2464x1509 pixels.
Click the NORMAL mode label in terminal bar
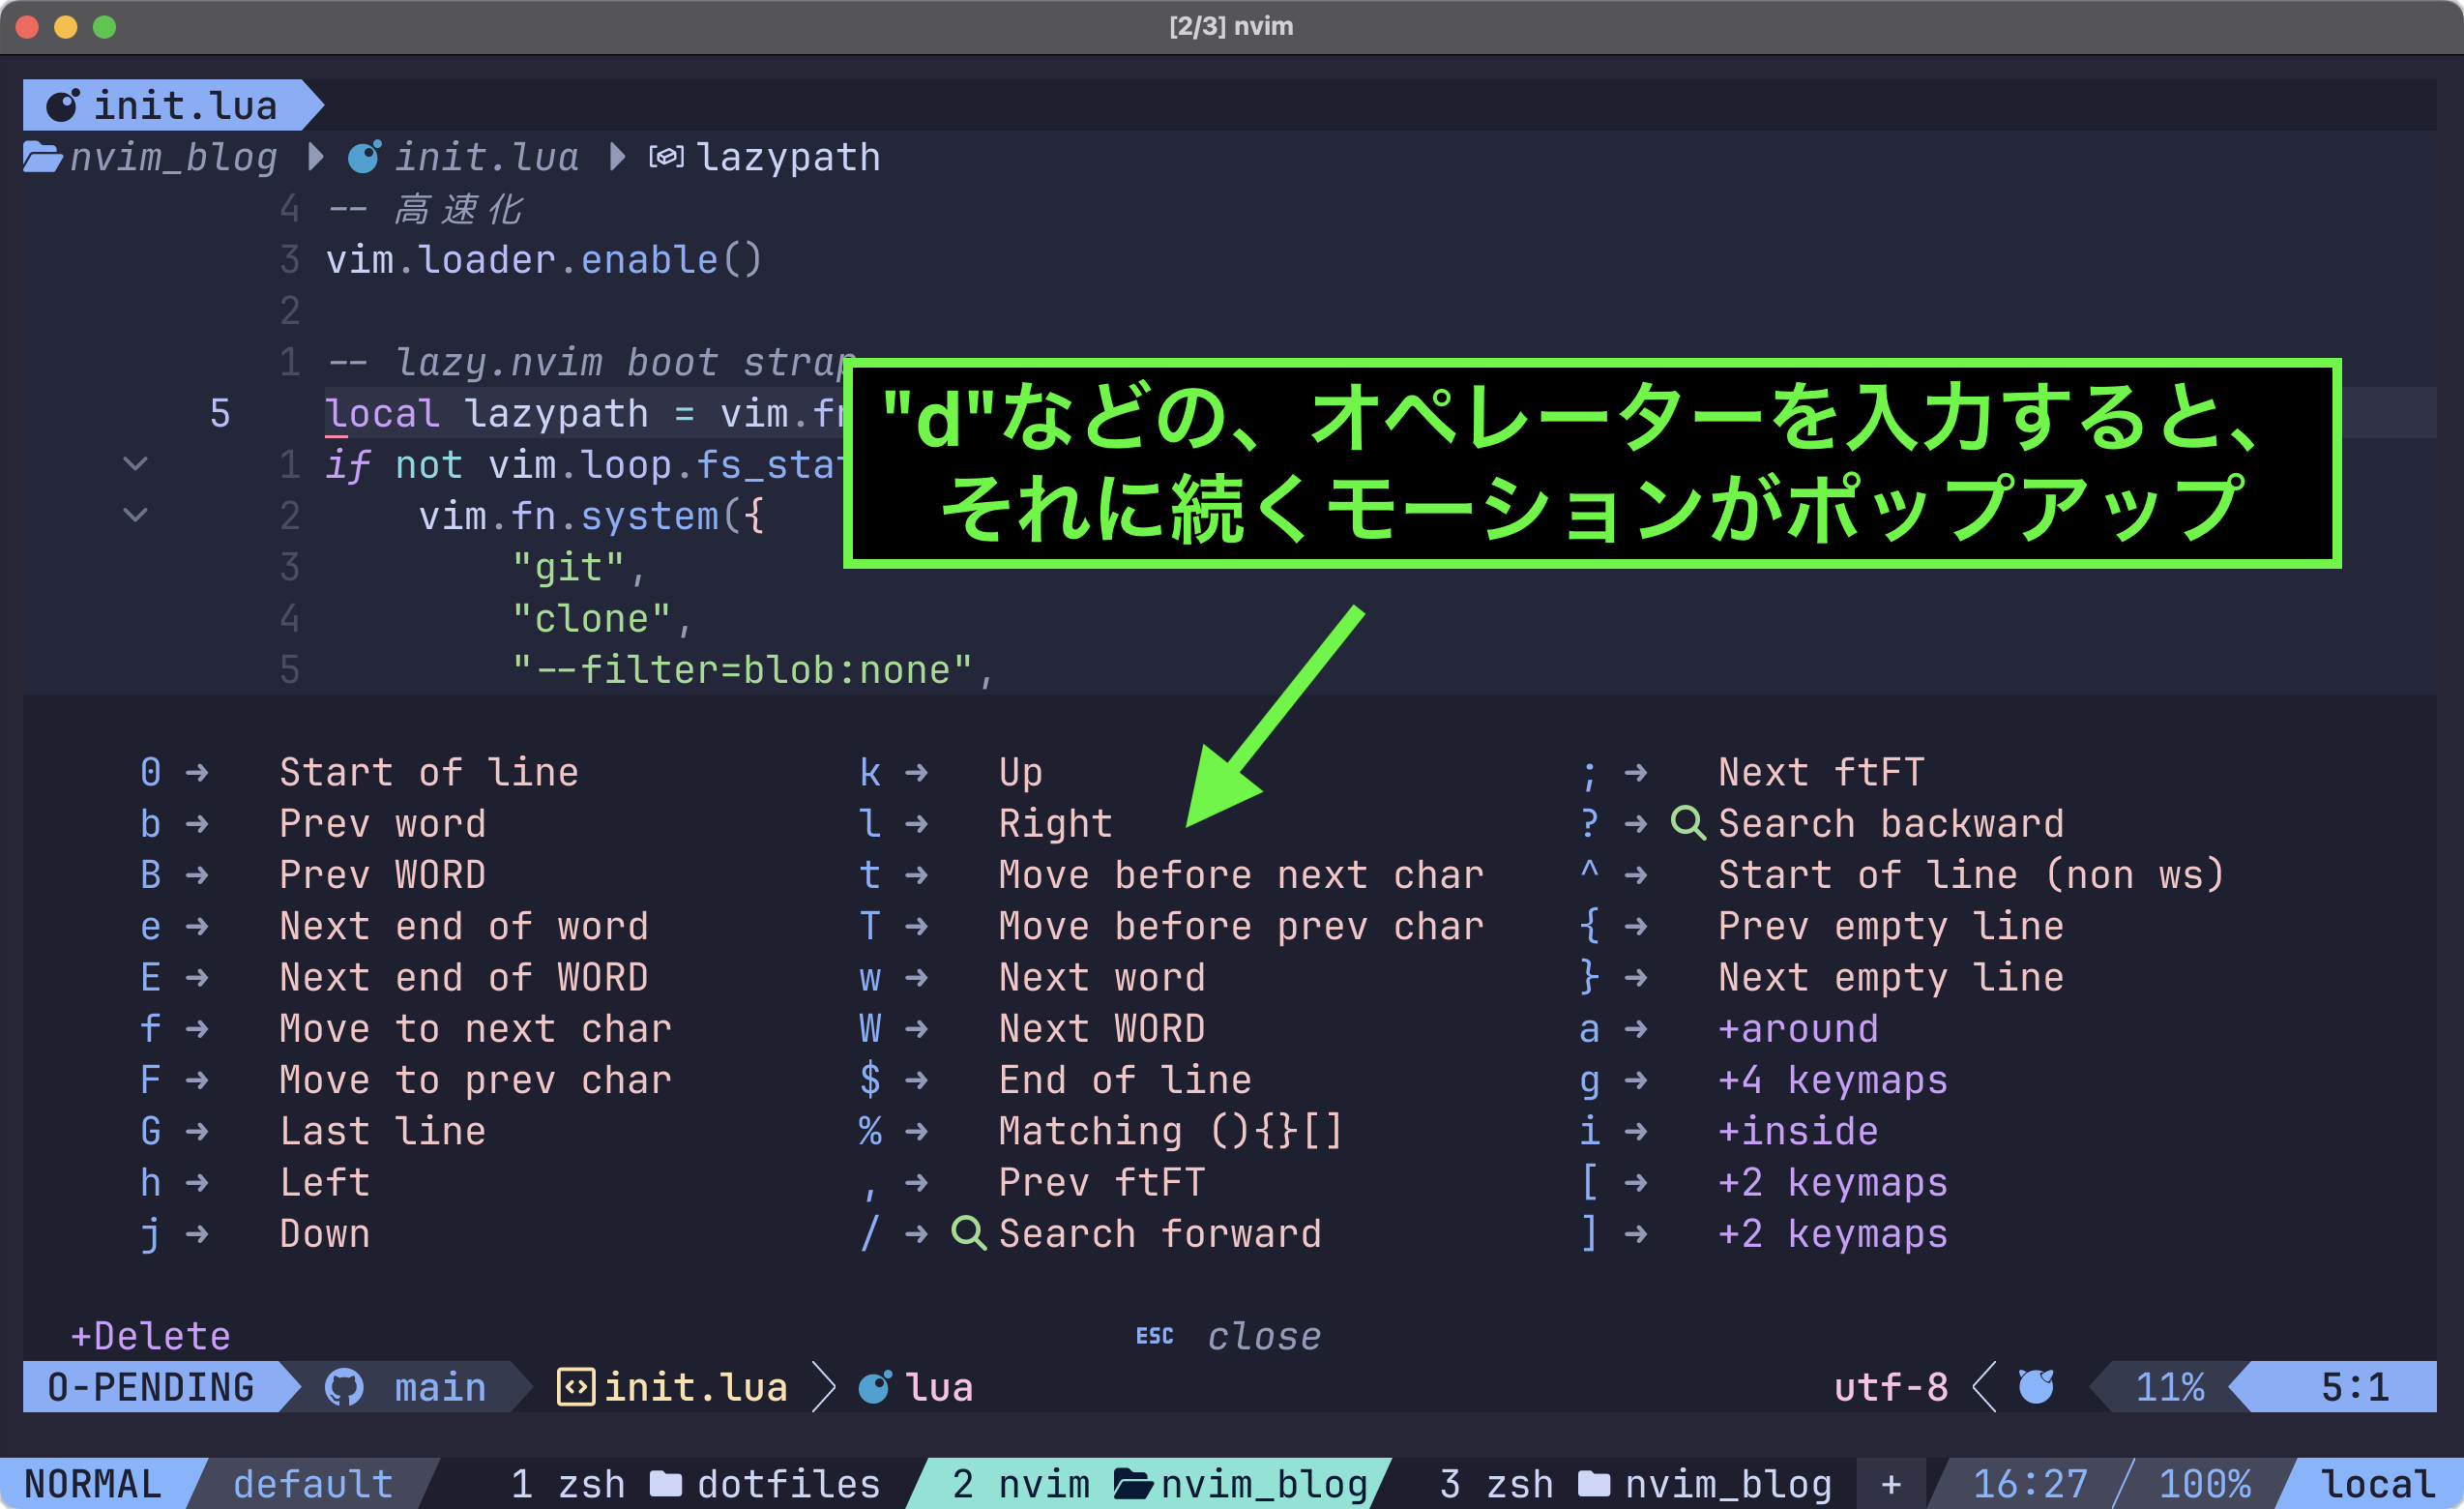click(93, 1484)
